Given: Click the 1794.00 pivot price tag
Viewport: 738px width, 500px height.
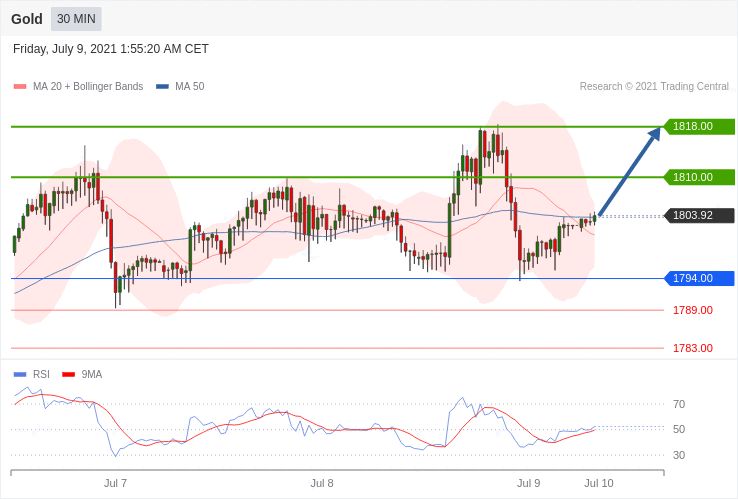Looking at the screenshot, I should [x=699, y=278].
